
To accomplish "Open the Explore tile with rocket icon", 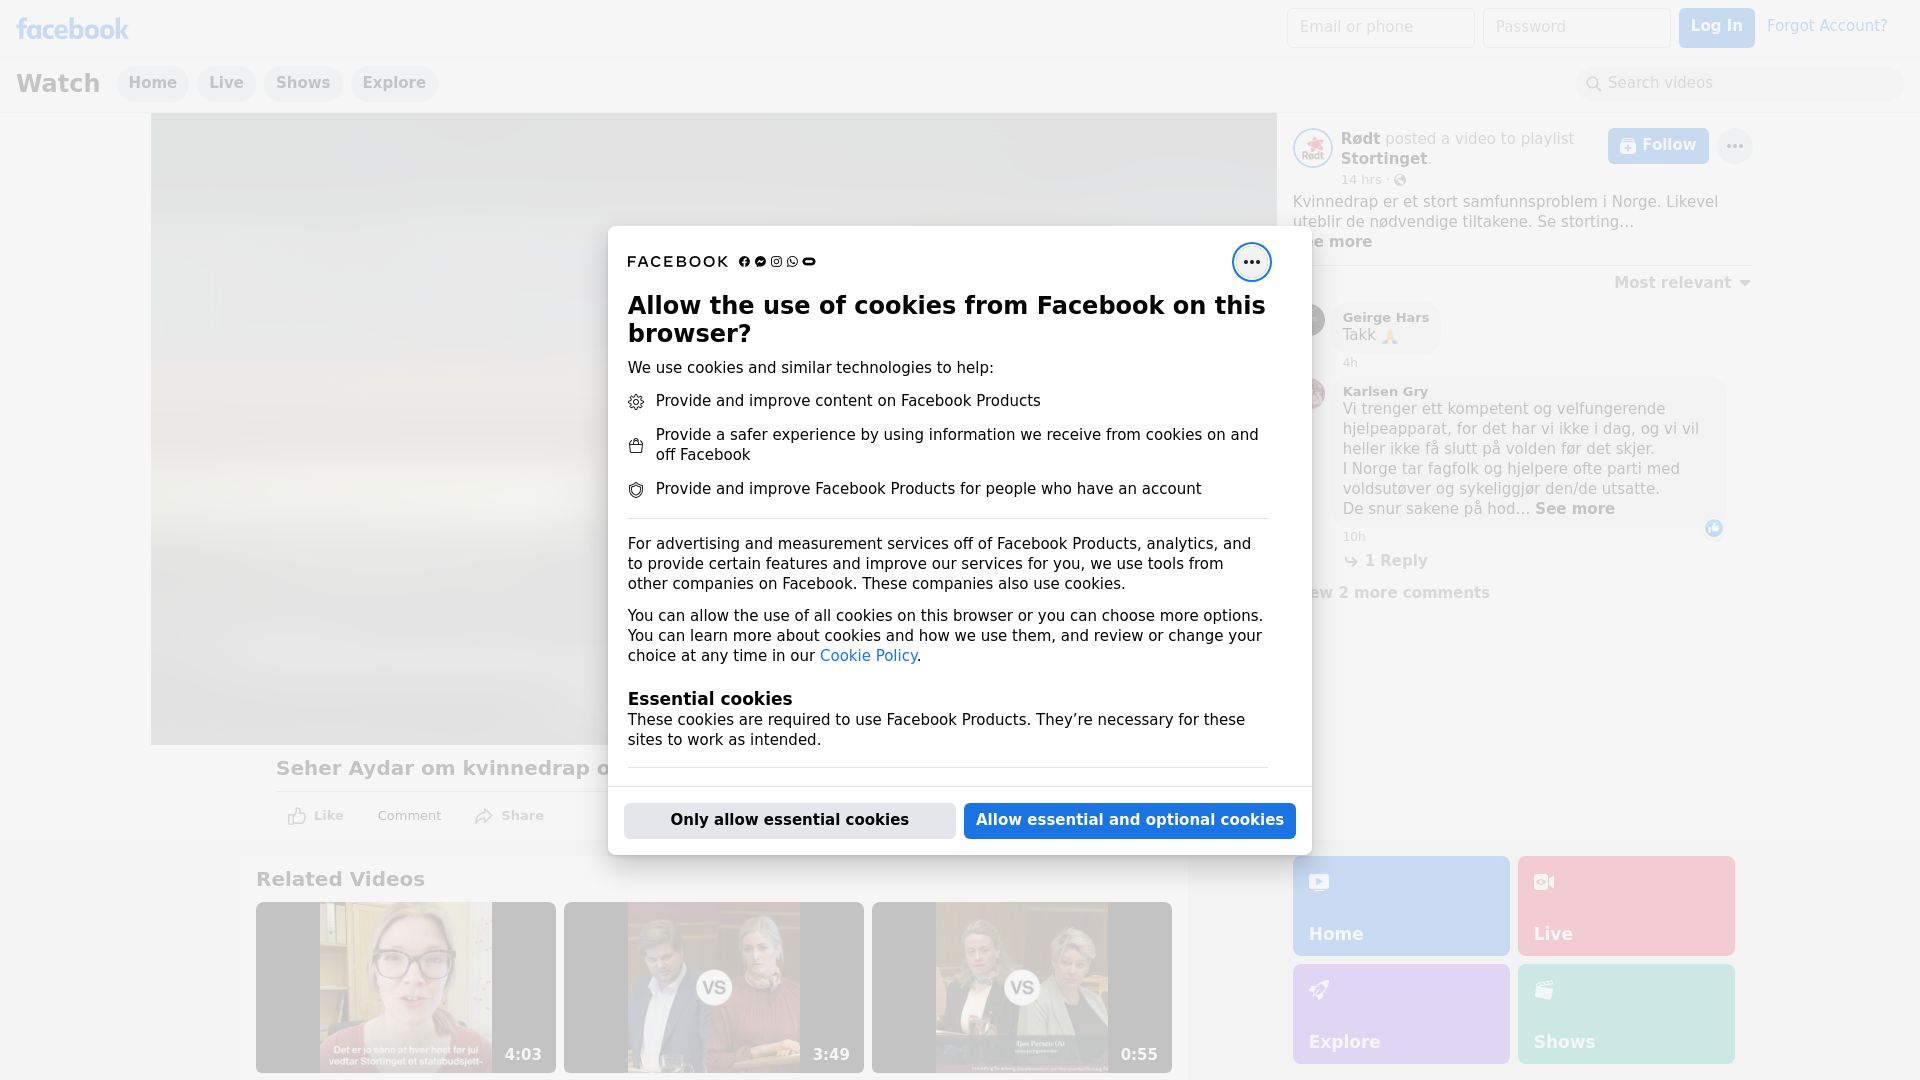I will coord(1400,1013).
